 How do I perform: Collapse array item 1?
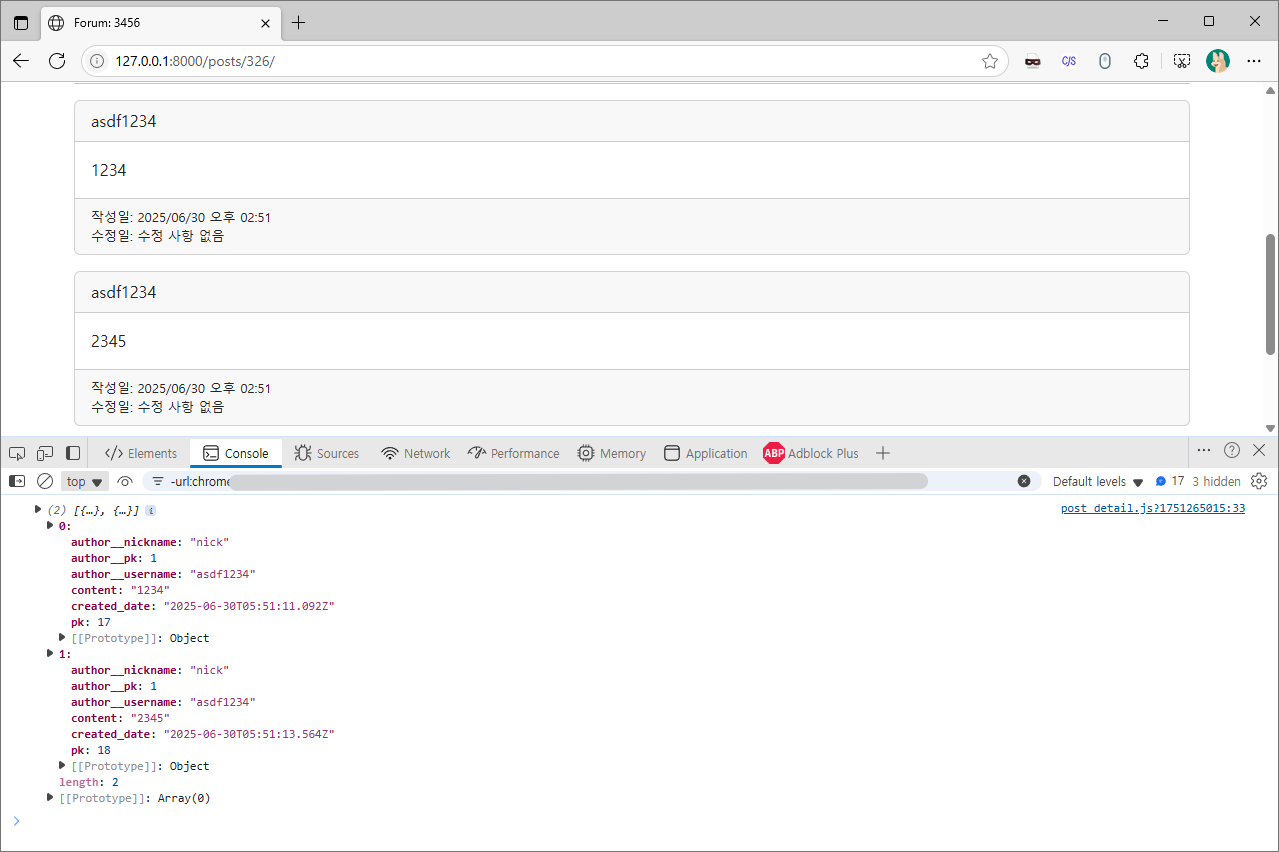point(51,653)
